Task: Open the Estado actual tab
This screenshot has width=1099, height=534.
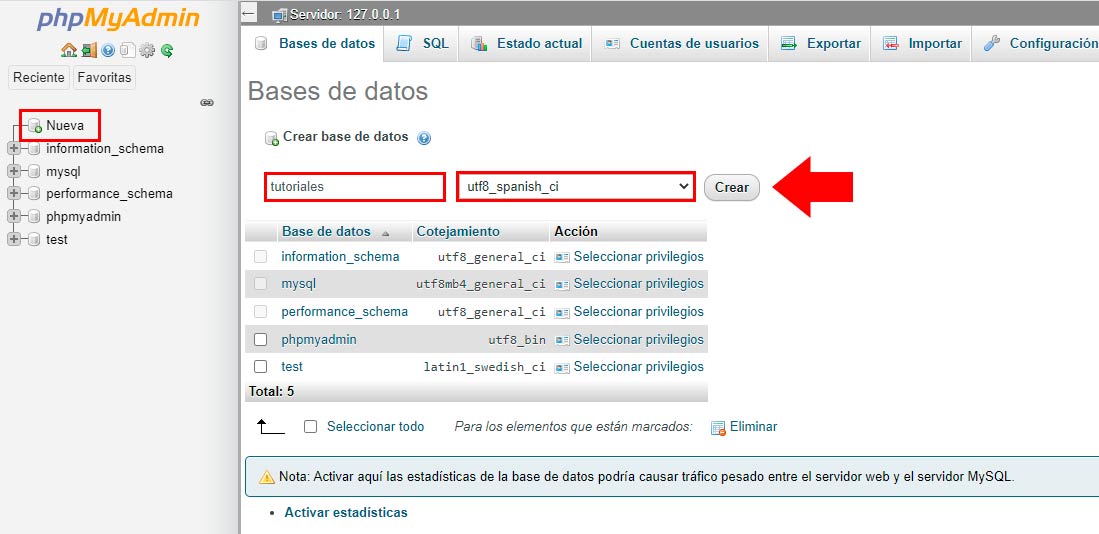Action: [x=526, y=43]
